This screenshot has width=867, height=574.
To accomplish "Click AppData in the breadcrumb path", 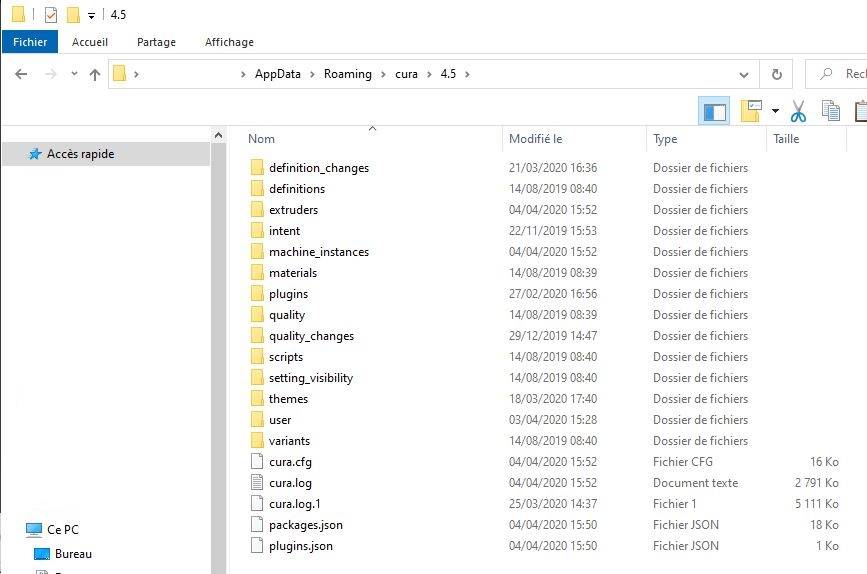I will point(278,74).
